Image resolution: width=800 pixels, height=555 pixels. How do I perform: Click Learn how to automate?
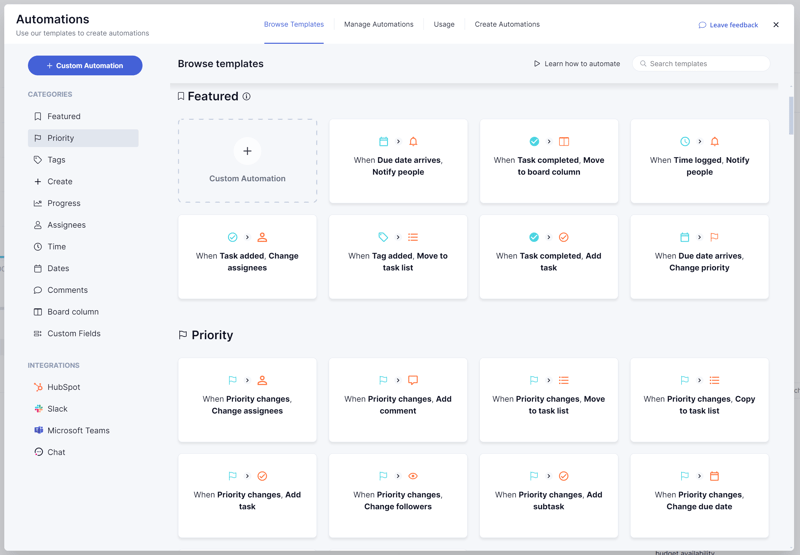point(577,64)
